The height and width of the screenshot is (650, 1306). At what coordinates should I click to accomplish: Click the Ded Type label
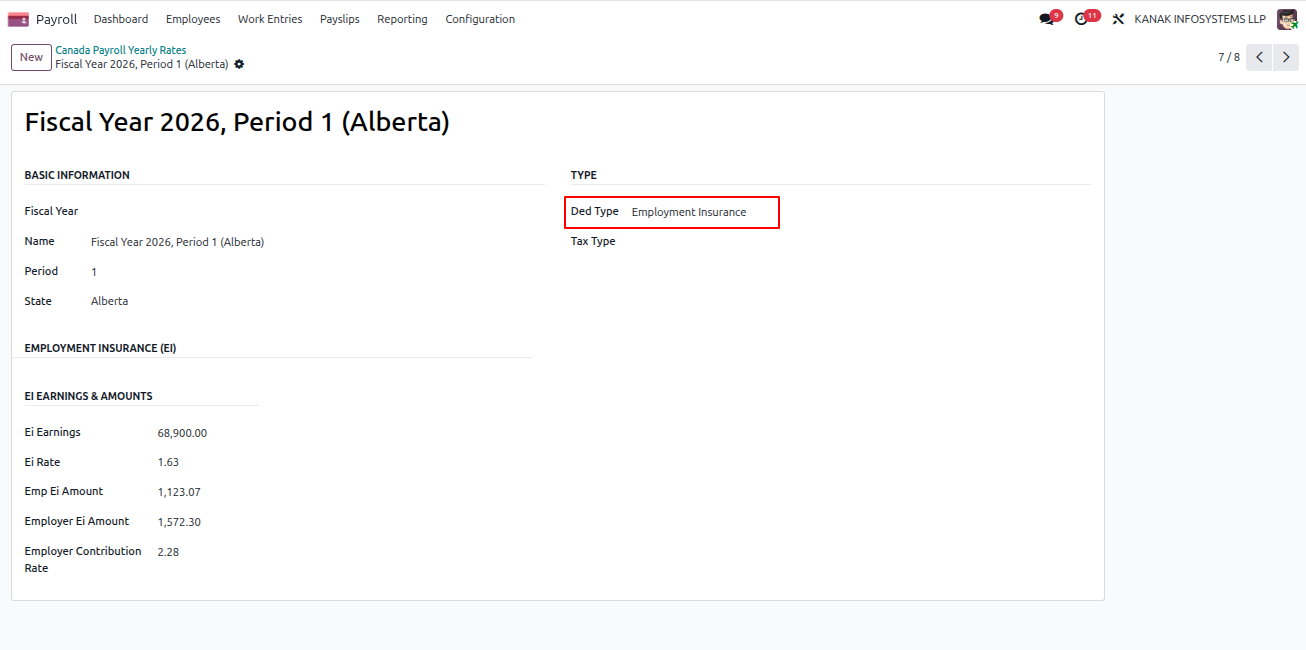[594, 212]
